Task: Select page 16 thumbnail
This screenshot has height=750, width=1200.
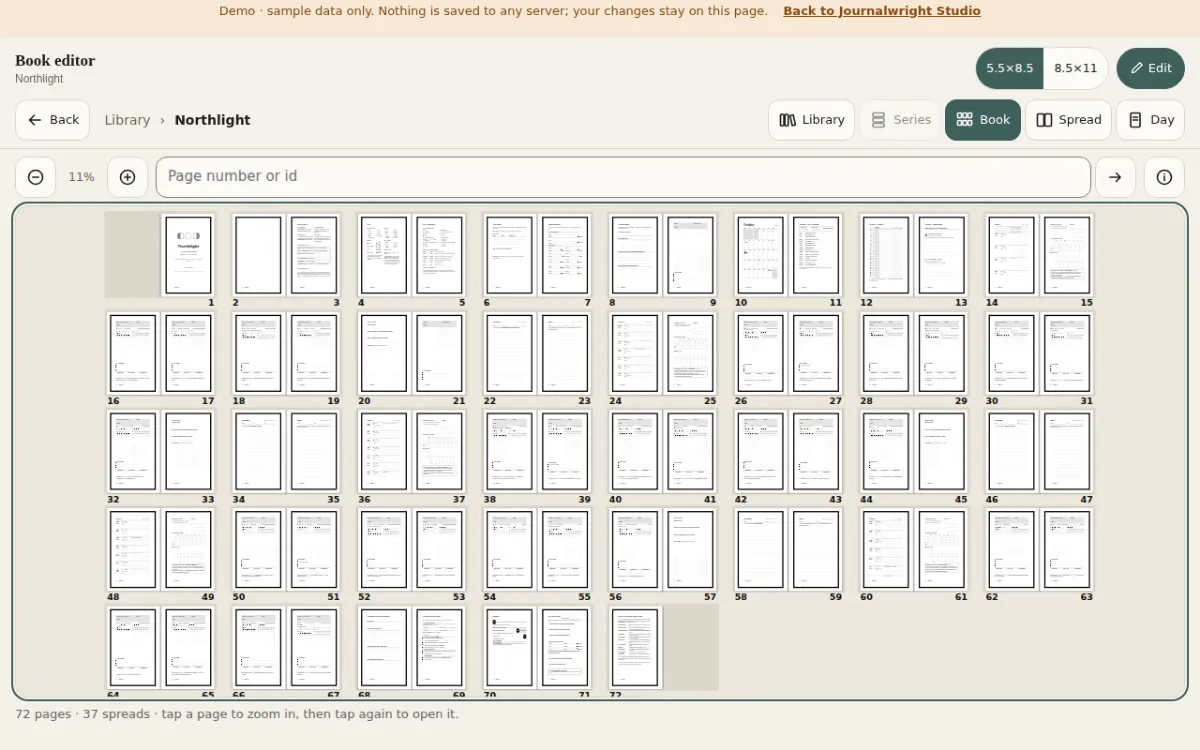Action: pyautogui.click(x=133, y=353)
